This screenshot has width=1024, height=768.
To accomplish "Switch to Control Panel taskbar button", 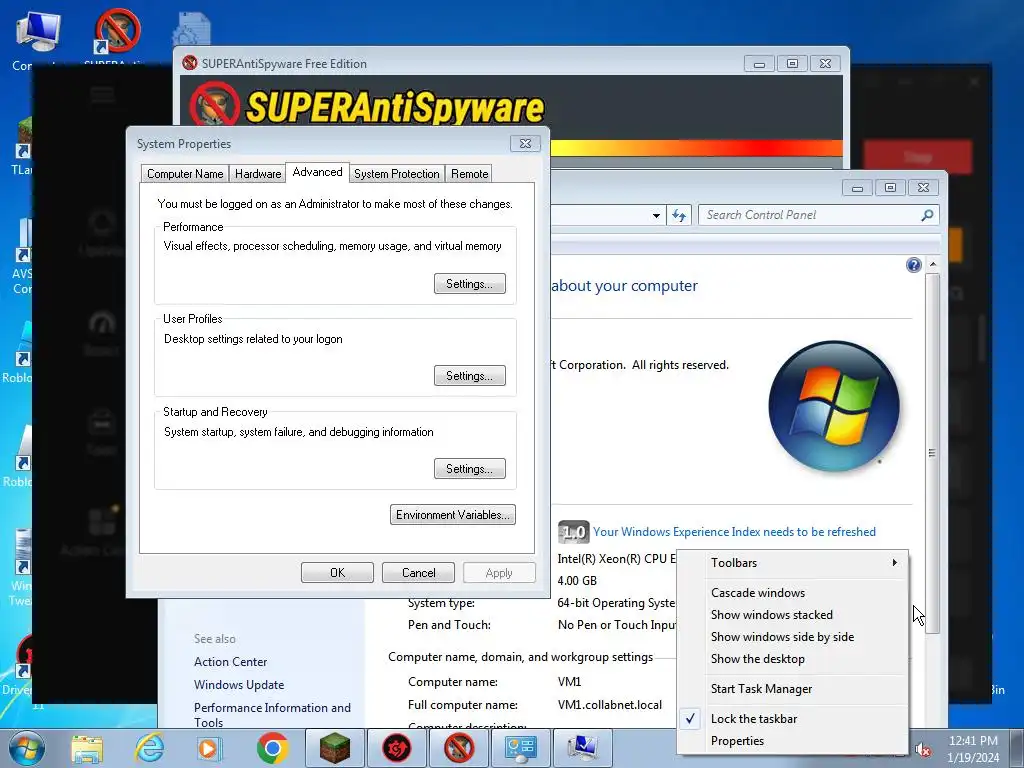I will pyautogui.click(x=520, y=748).
